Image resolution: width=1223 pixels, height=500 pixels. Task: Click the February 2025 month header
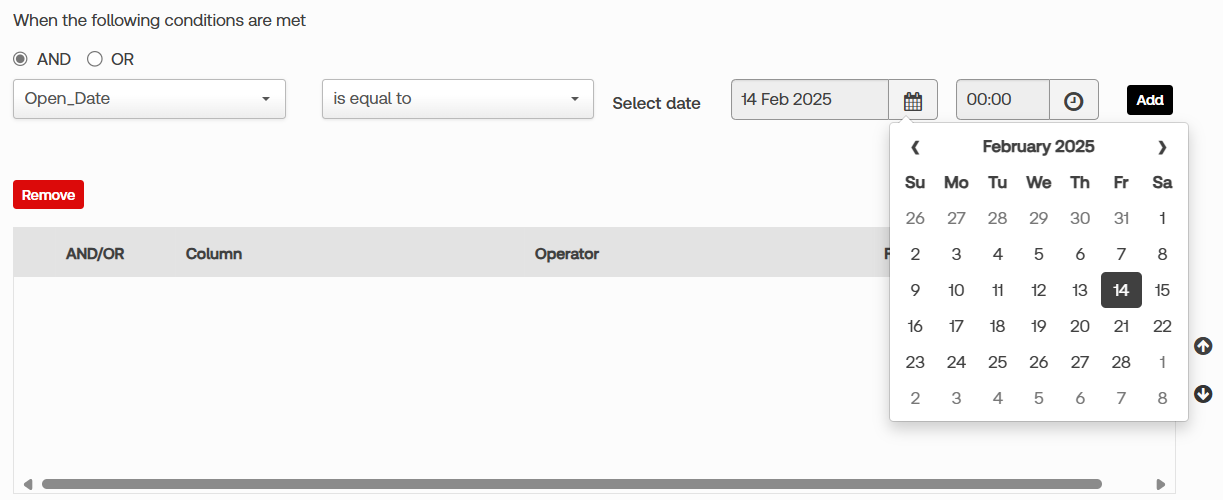(x=1038, y=147)
